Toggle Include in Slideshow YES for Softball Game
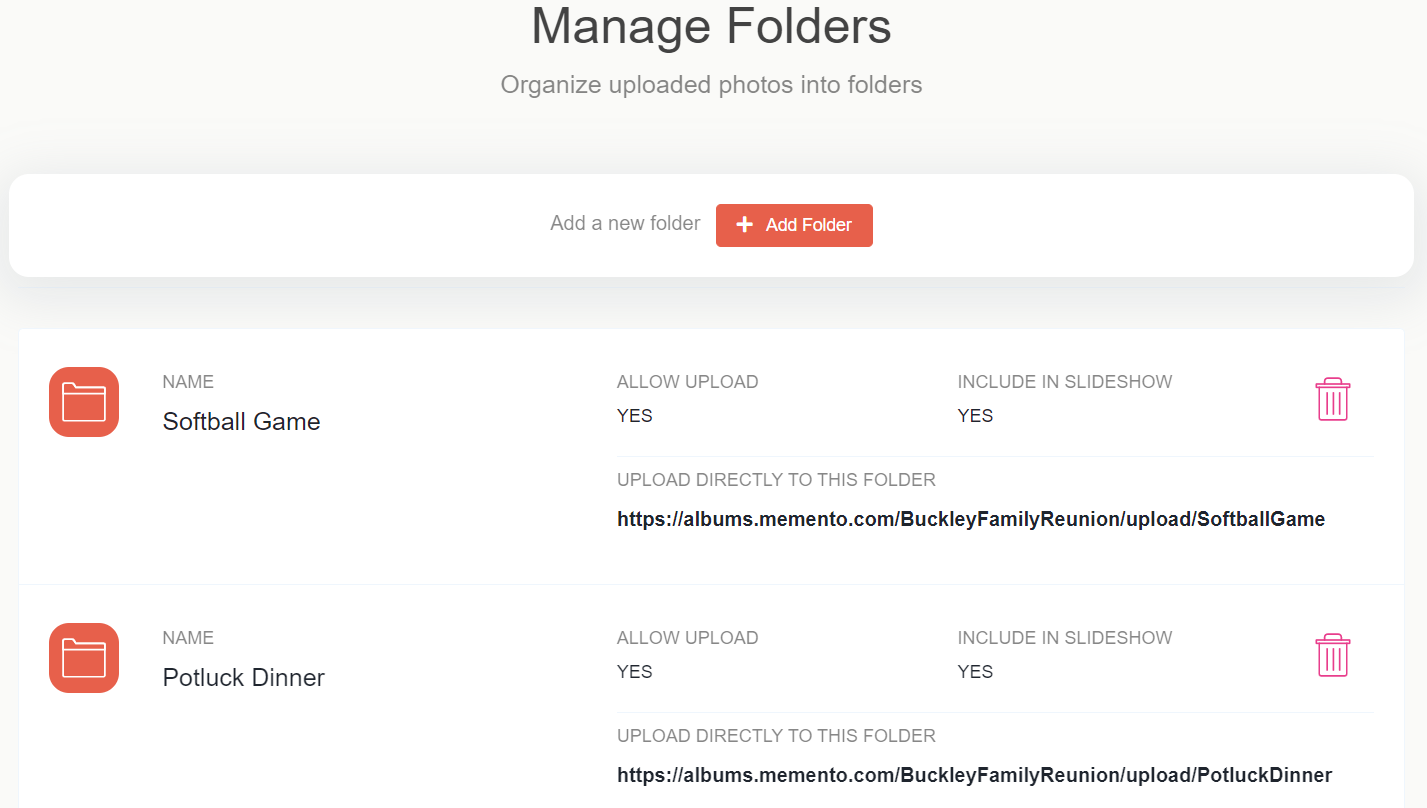1427x808 pixels. coord(975,416)
